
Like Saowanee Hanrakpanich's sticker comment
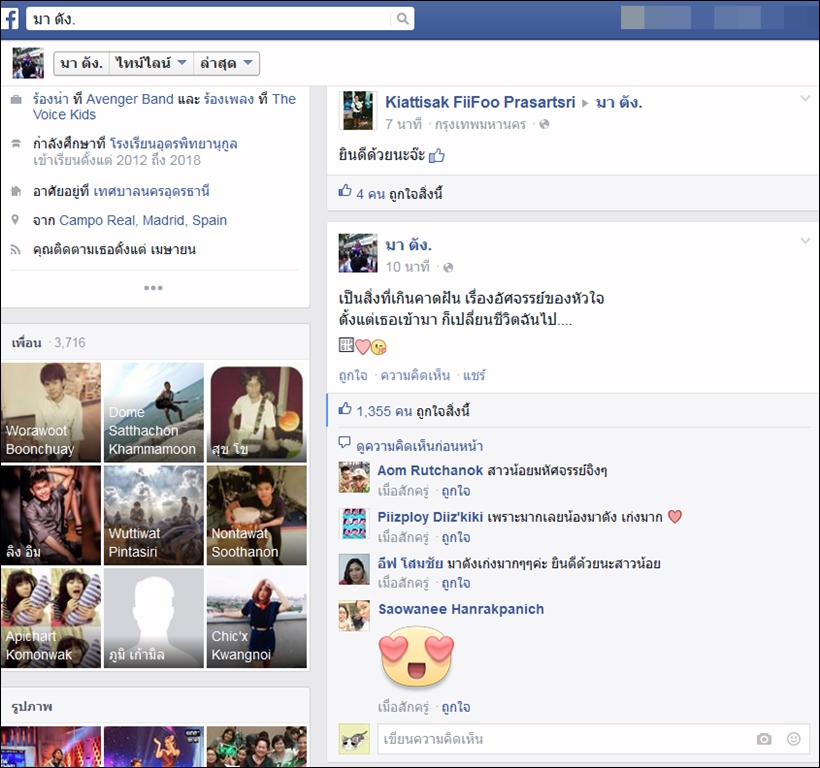(456, 707)
